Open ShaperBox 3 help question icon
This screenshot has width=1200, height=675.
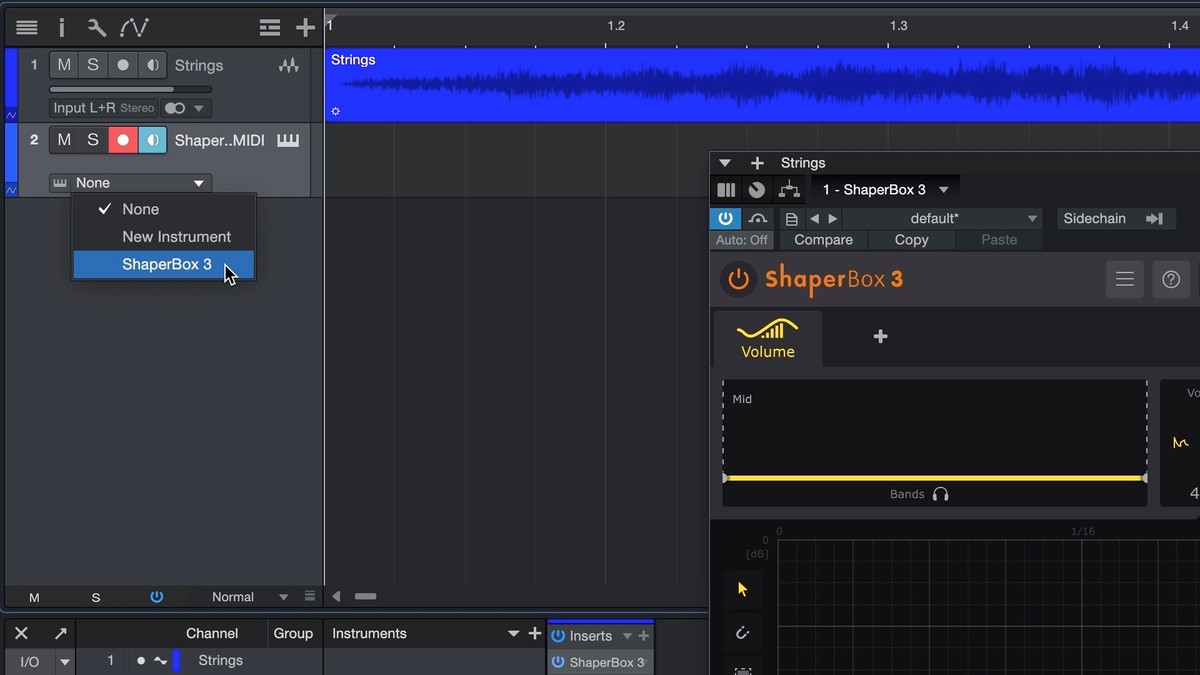[x=1171, y=280]
